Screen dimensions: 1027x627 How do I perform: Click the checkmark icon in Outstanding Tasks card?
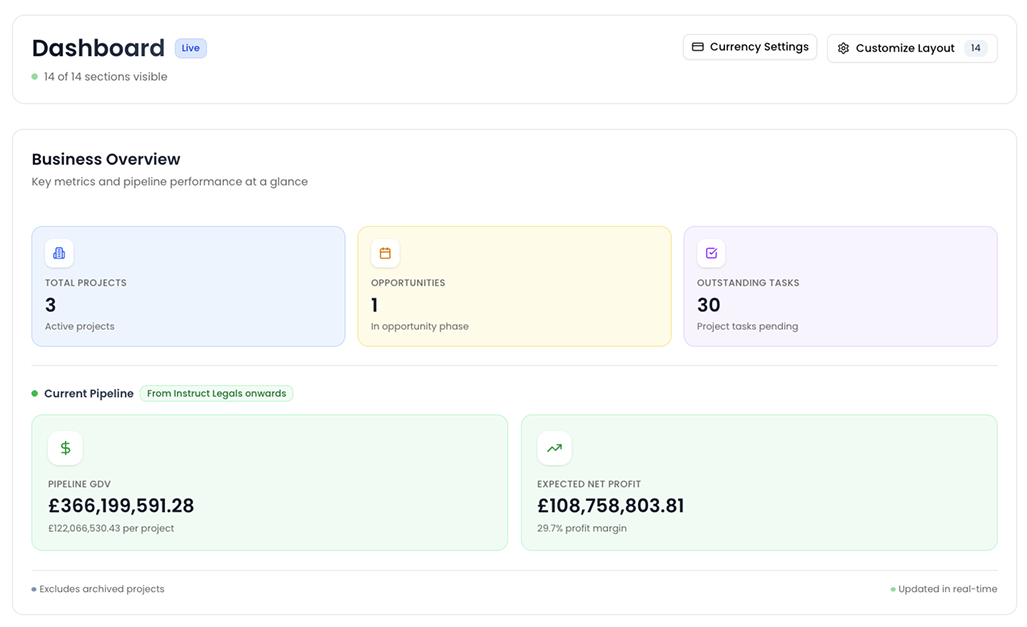(x=711, y=253)
